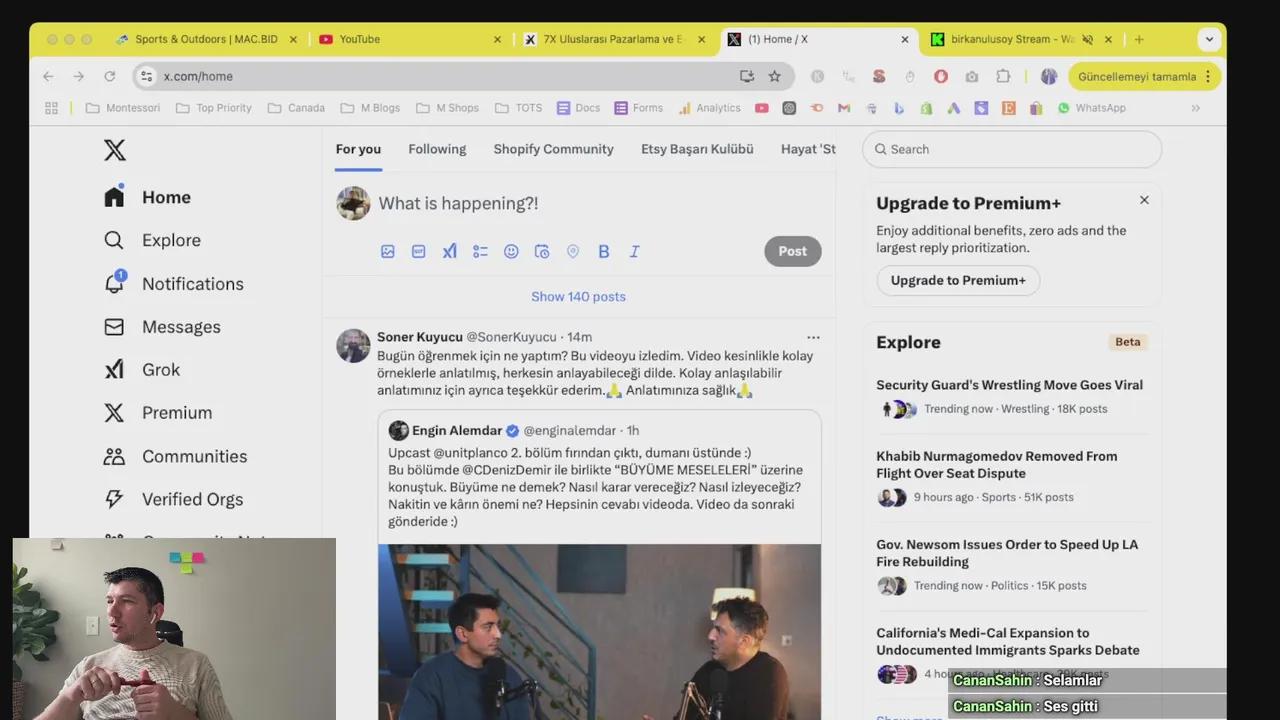Image resolution: width=1280 pixels, height=720 pixels.
Task: Go to X logo home icon
Action: click(x=115, y=150)
